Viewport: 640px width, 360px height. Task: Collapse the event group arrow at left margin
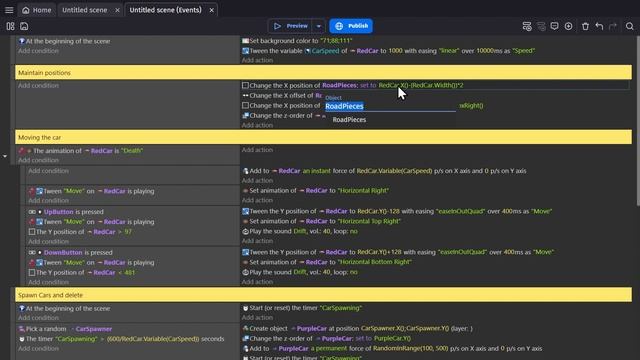coord(4,156)
